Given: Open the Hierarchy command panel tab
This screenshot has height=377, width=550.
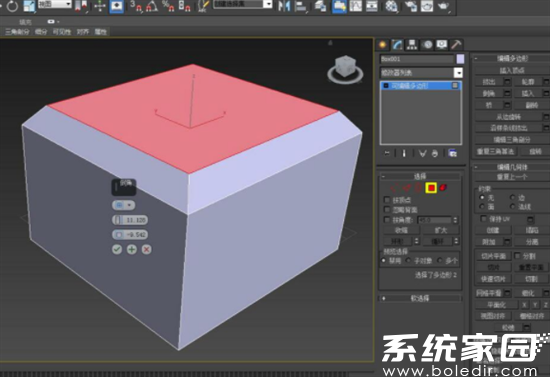Looking at the screenshot, I should (x=411, y=45).
